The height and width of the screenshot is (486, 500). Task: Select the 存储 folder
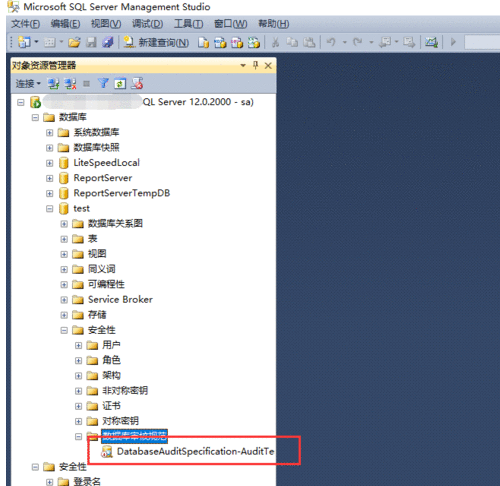tap(97, 315)
